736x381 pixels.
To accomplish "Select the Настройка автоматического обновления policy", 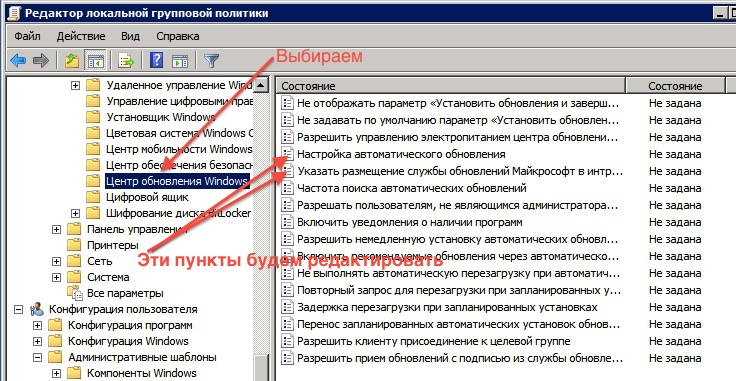I will click(x=401, y=154).
